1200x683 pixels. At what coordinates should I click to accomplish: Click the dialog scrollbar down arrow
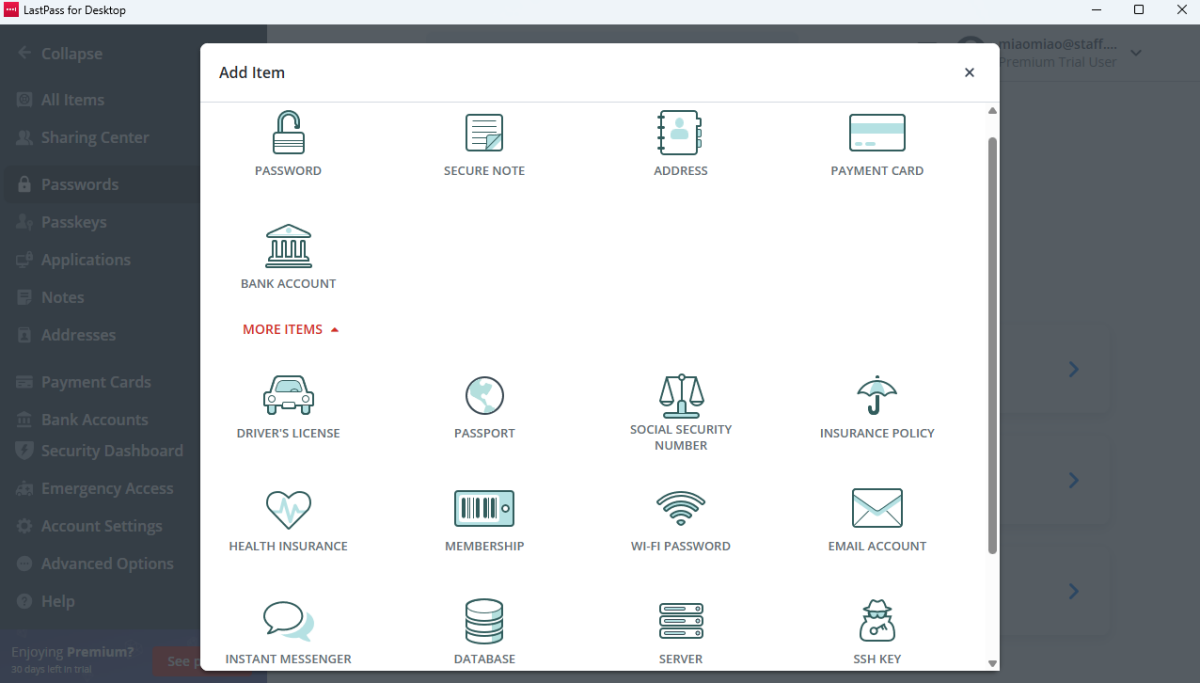pos(992,662)
